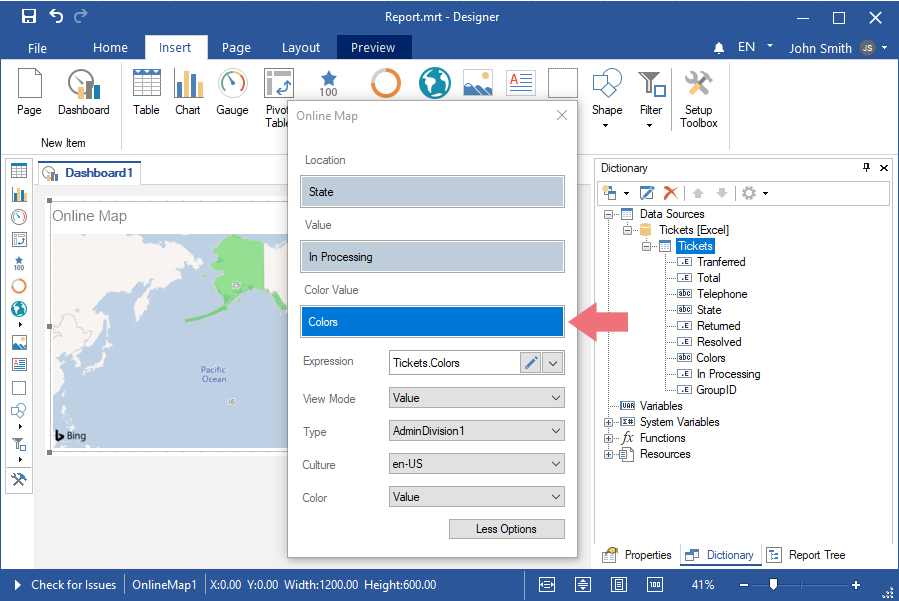
Task: Select the State location field
Action: point(432,192)
